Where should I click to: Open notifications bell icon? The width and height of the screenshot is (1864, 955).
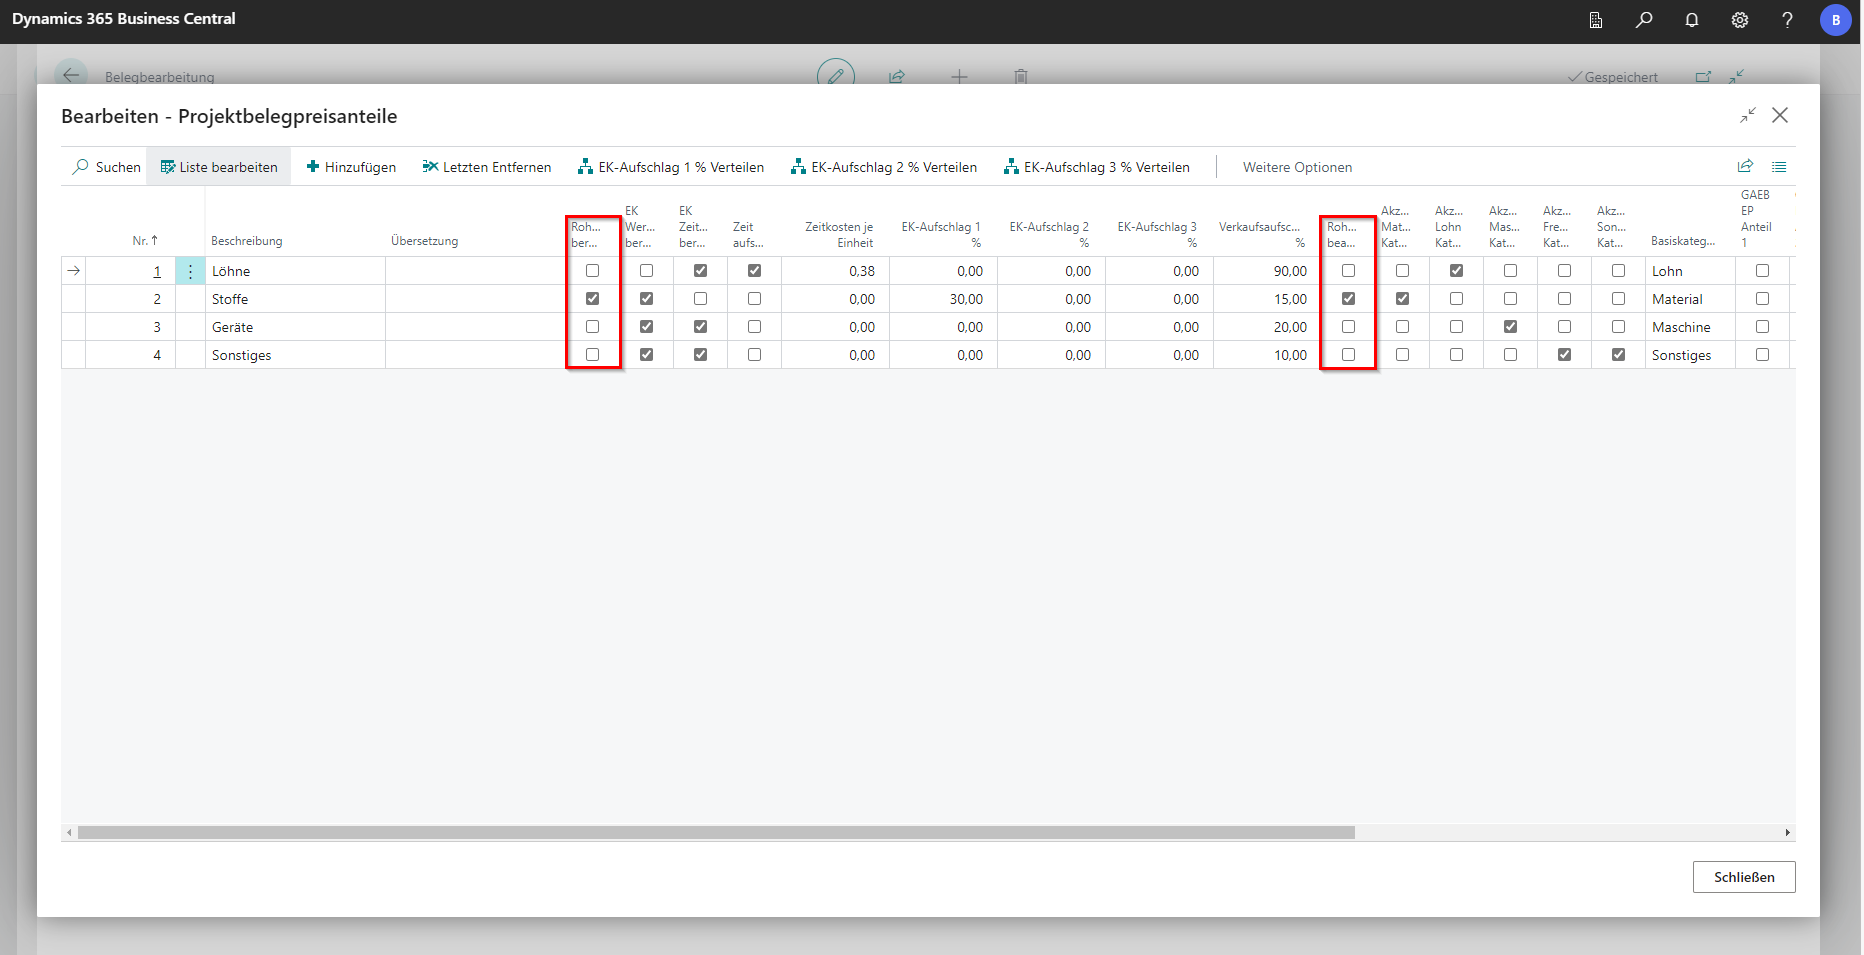pyautogui.click(x=1692, y=20)
